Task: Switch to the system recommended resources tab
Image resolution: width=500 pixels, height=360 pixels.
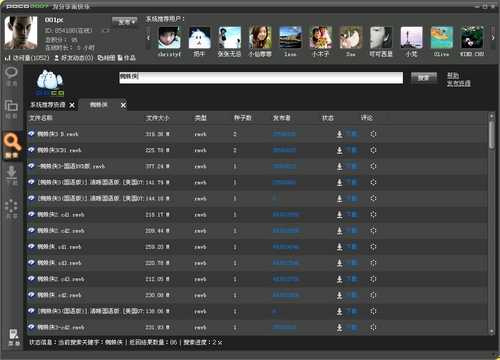Action: tap(48, 105)
